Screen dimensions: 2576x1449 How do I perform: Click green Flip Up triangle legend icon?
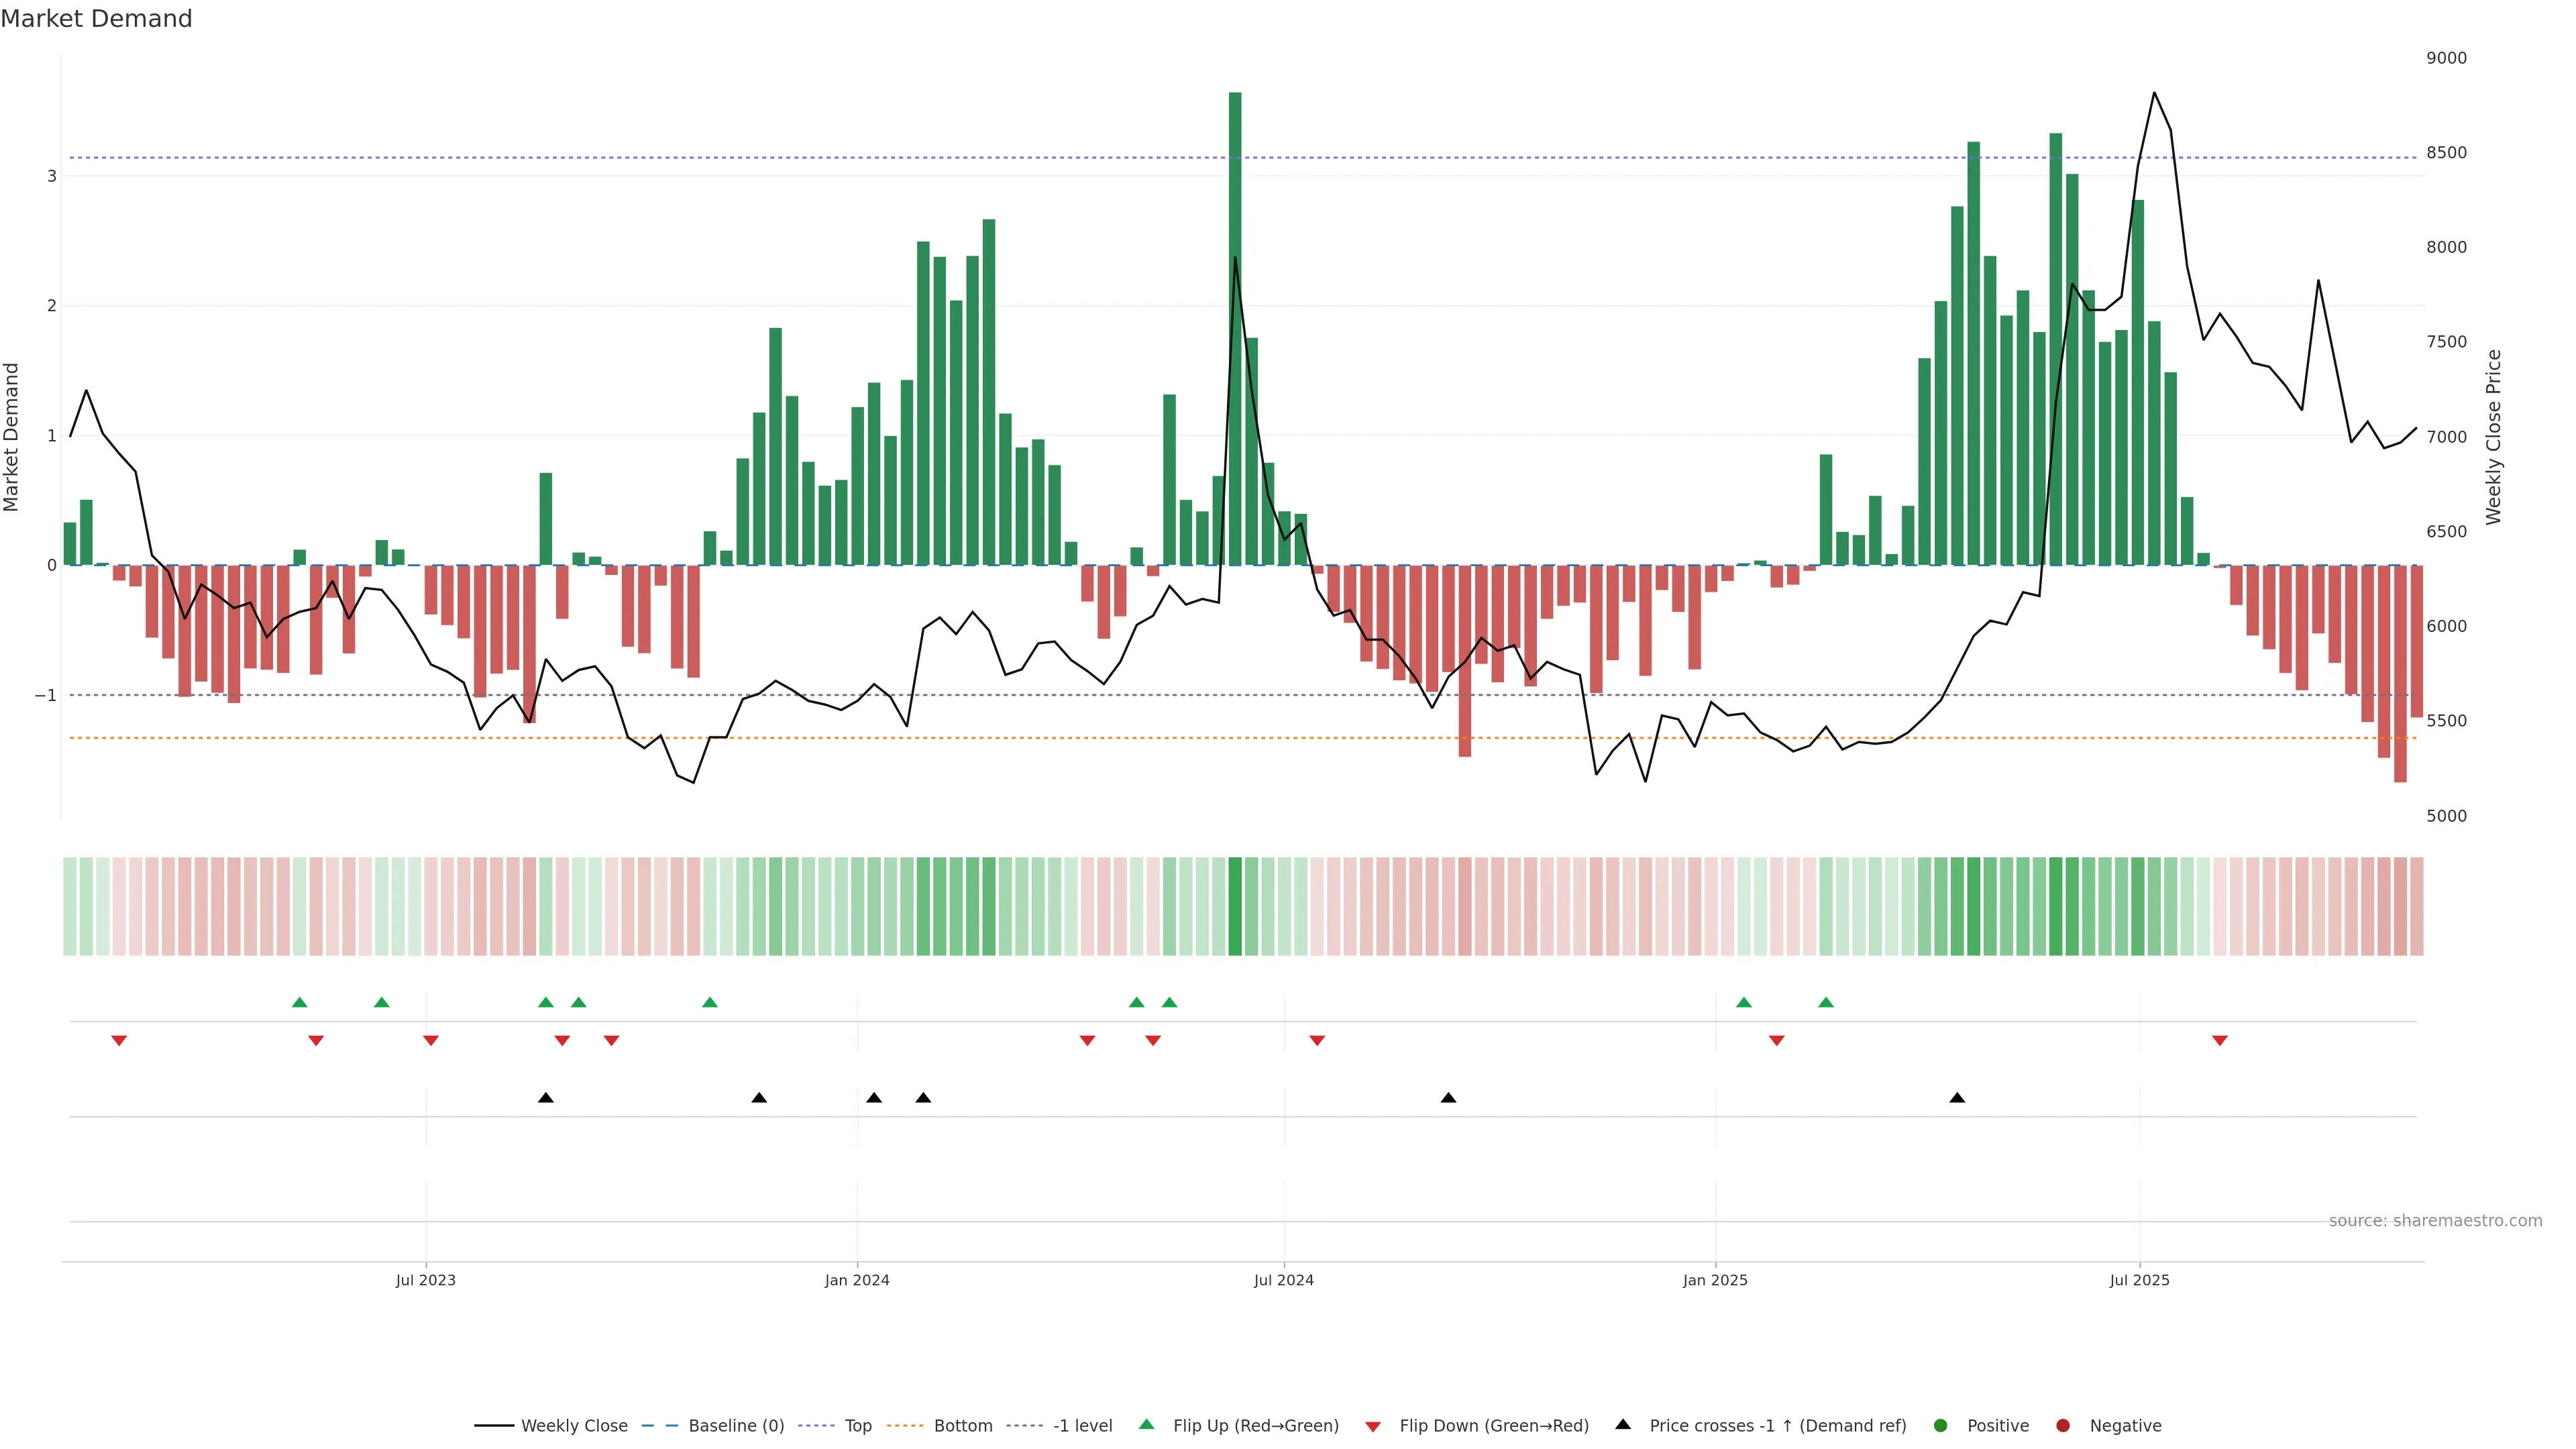click(x=1146, y=1424)
